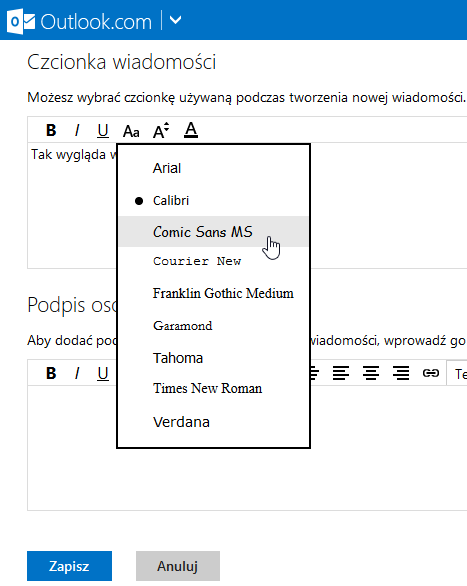Align signature text left

click(x=341, y=373)
